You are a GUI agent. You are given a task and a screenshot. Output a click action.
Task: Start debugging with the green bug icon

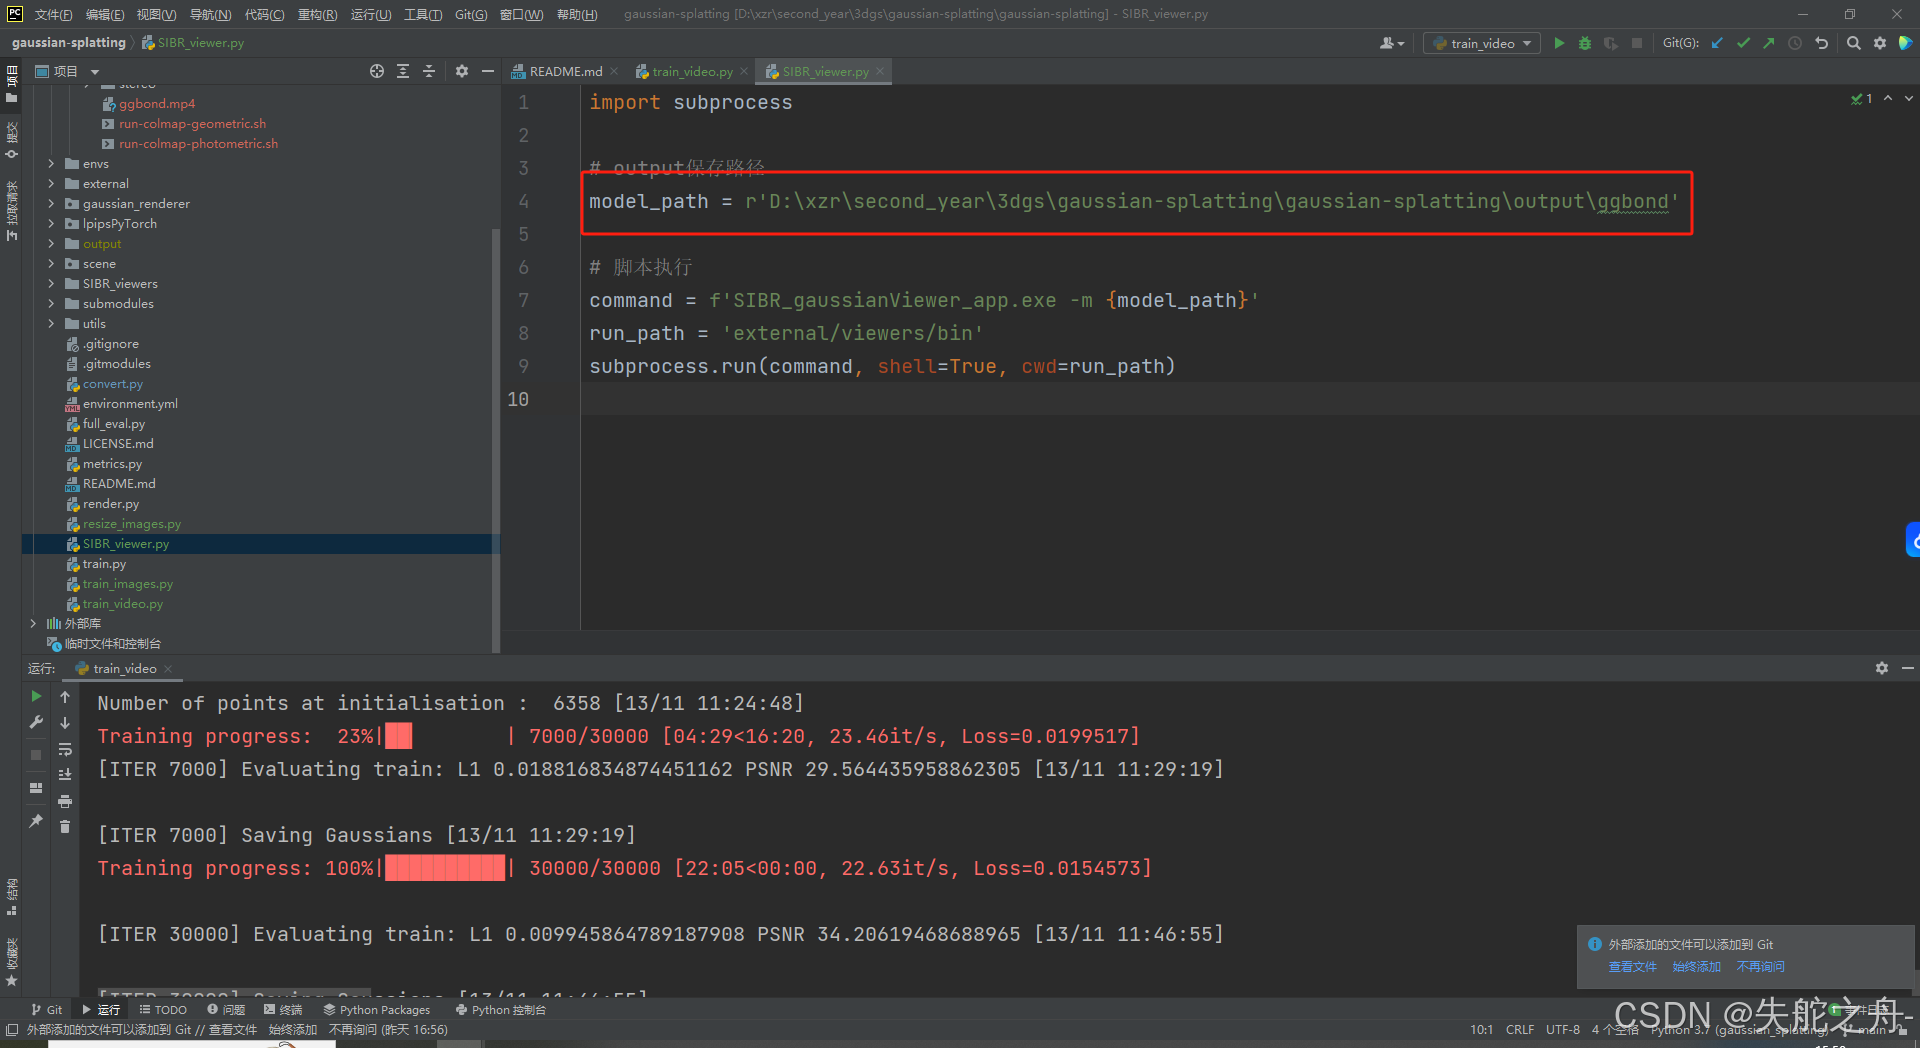click(x=1585, y=43)
